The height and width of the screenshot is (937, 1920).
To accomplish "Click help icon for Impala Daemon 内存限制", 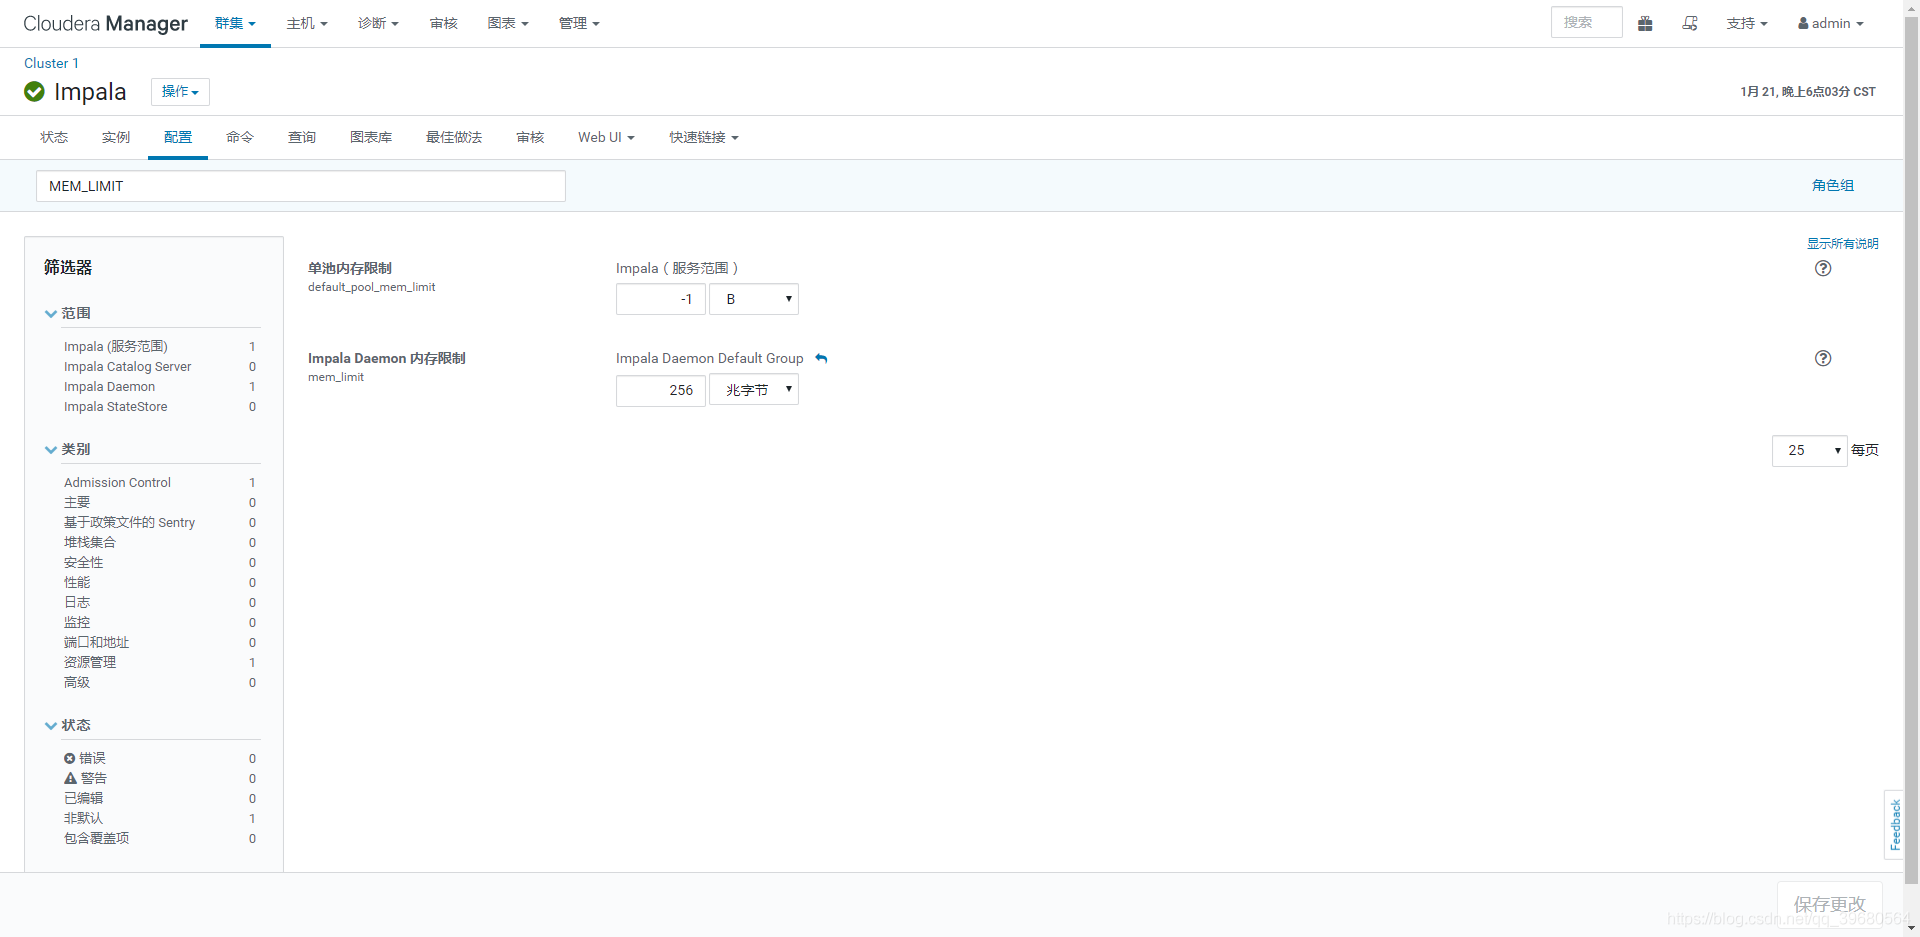I will click(1823, 358).
